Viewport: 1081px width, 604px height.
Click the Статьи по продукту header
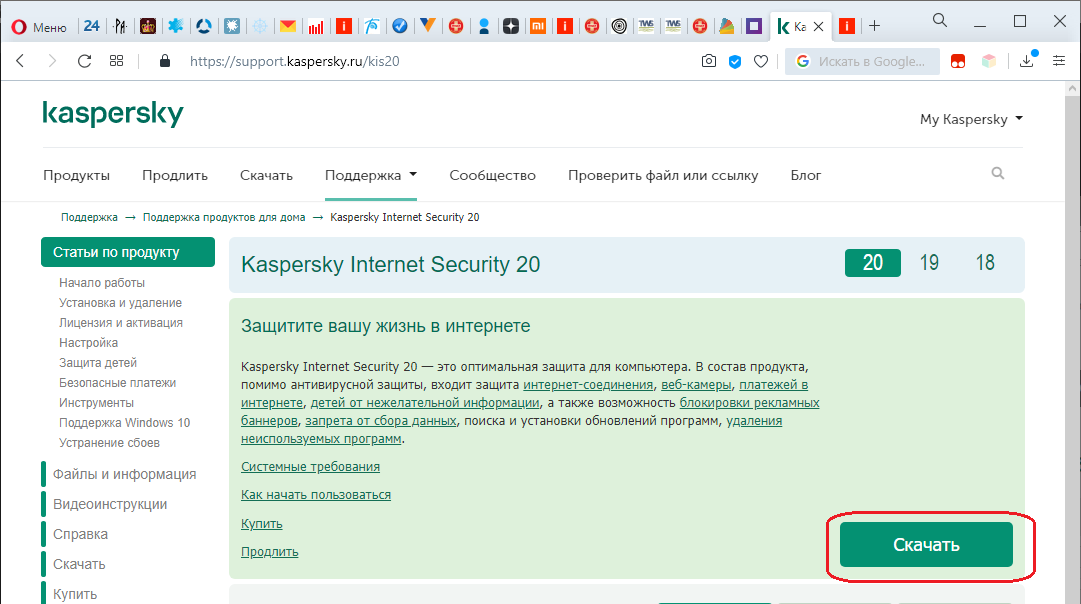pyautogui.click(x=128, y=252)
